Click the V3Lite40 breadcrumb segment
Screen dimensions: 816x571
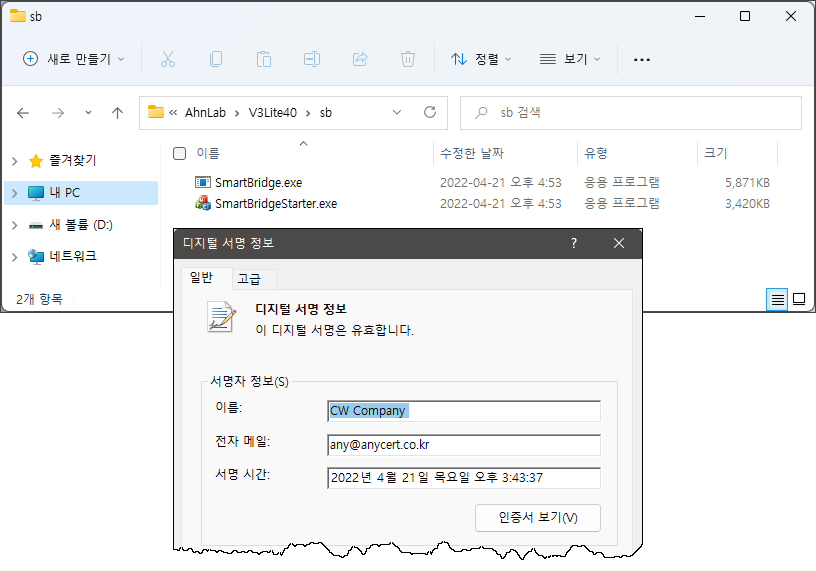click(273, 112)
